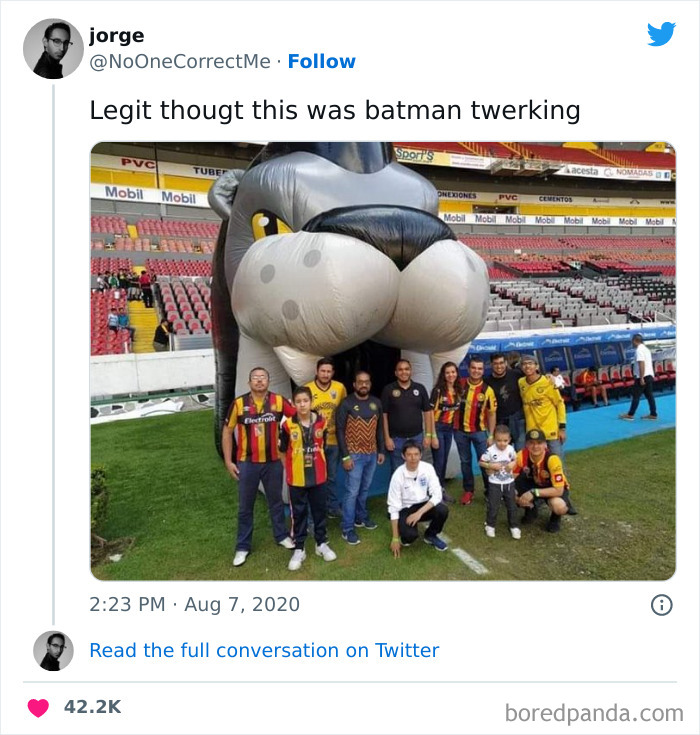Click the small avatar beside conversation link
Screen dimensions: 700x735
tap(53, 651)
